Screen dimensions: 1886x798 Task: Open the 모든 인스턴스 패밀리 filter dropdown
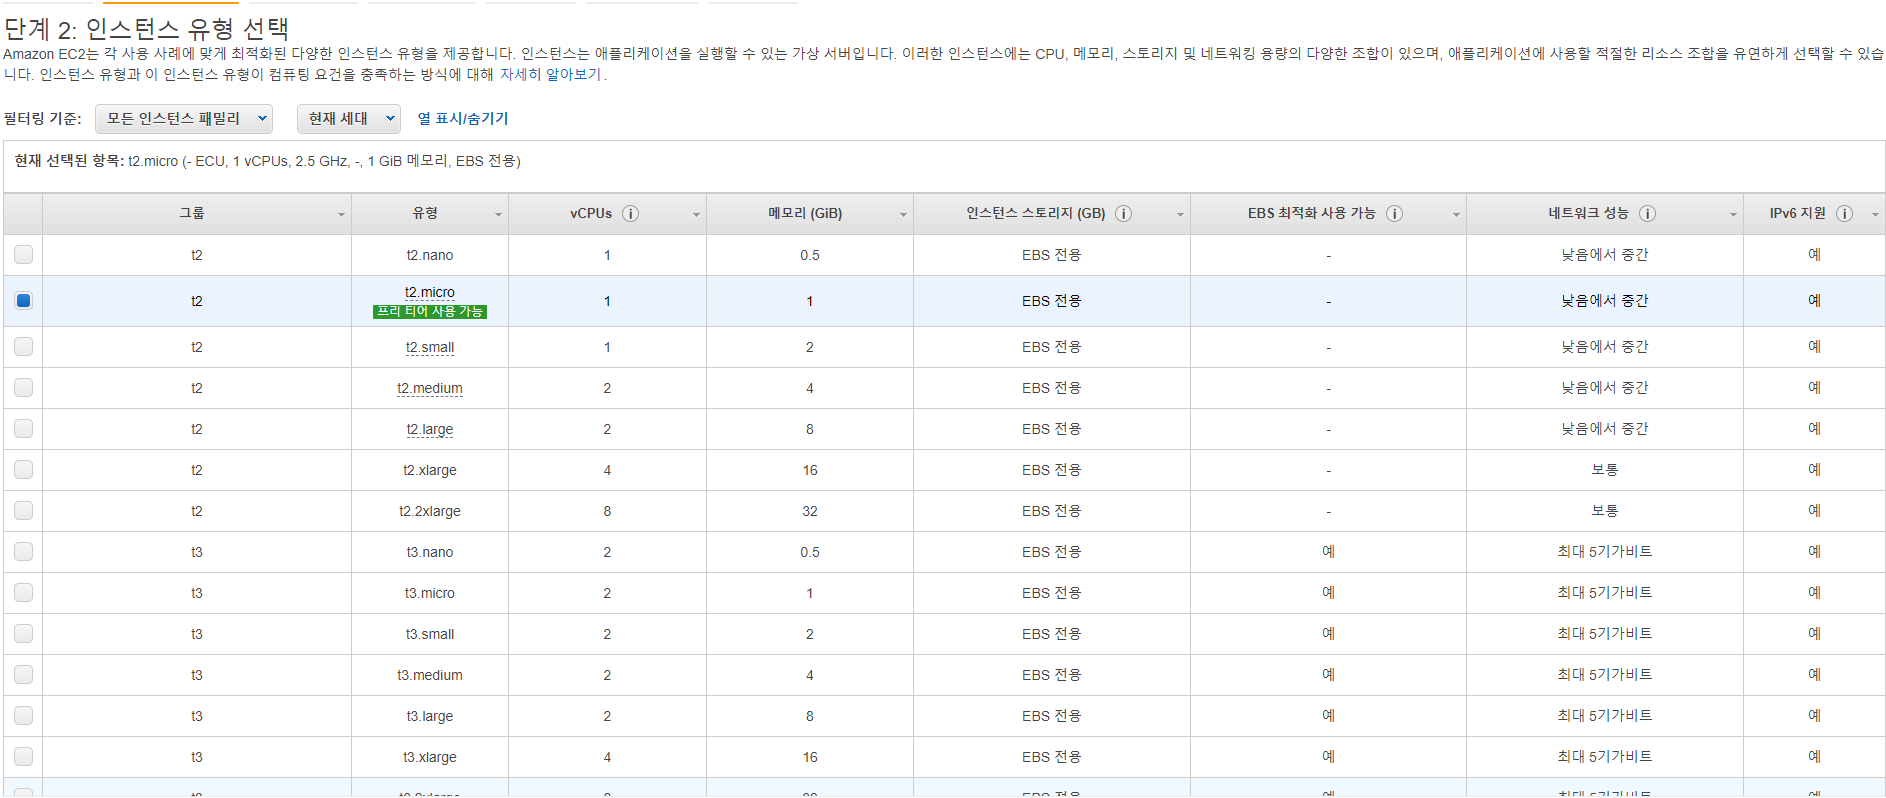click(x=184, y=118)
